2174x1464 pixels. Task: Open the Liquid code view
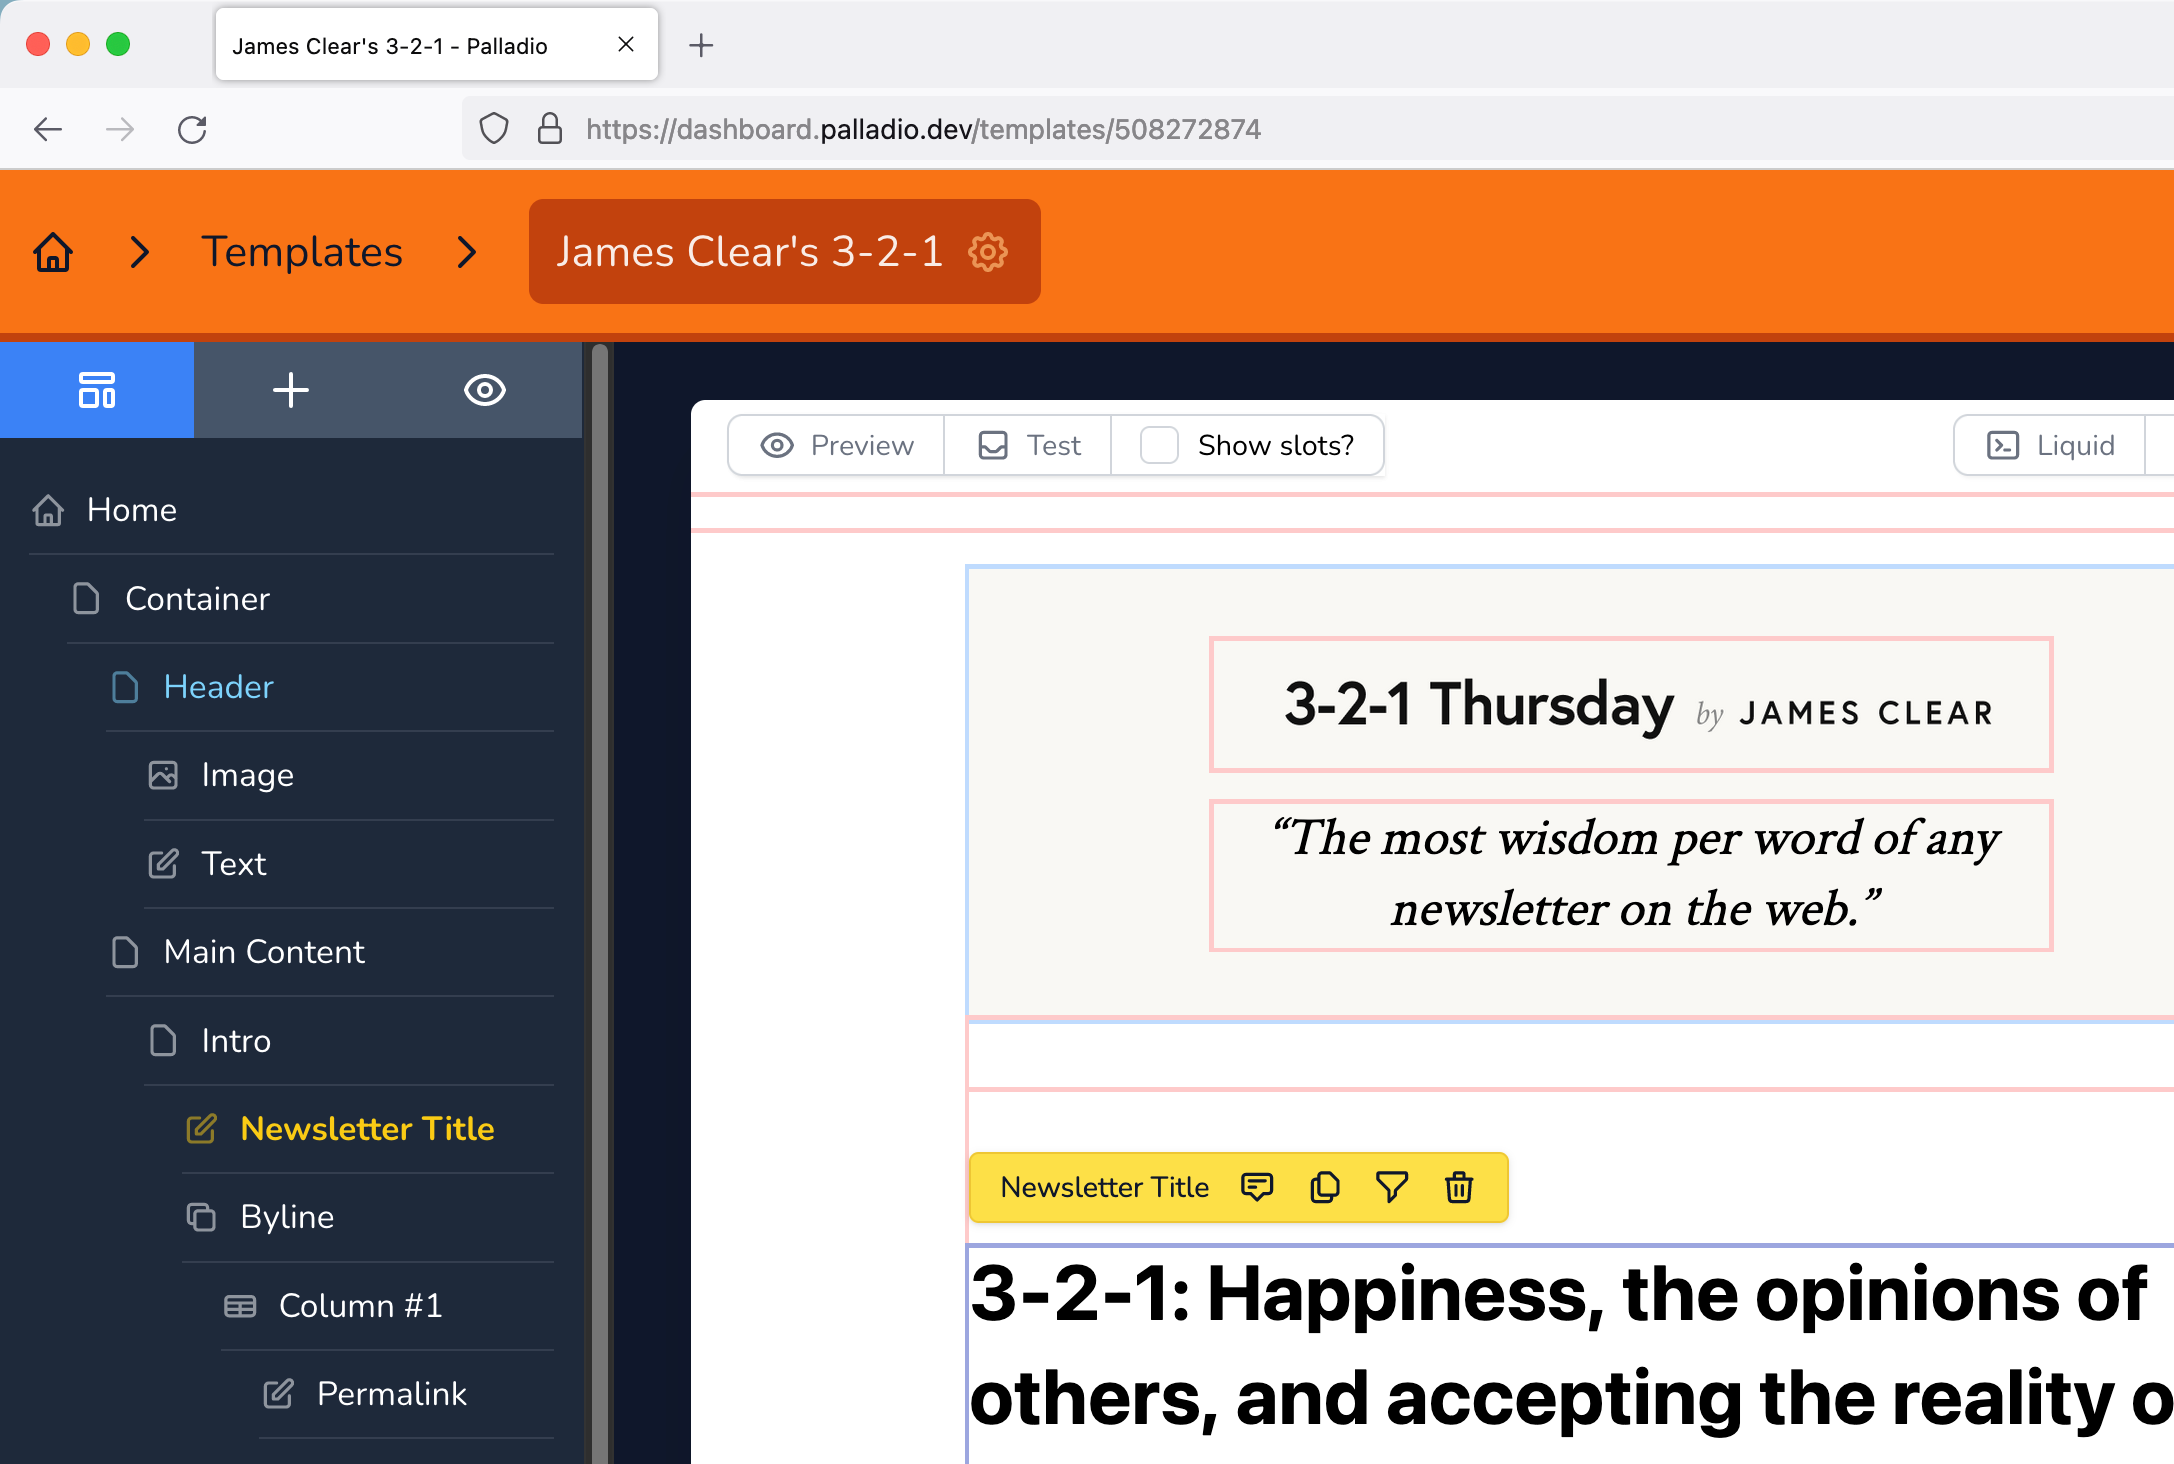coord(2050,445)
